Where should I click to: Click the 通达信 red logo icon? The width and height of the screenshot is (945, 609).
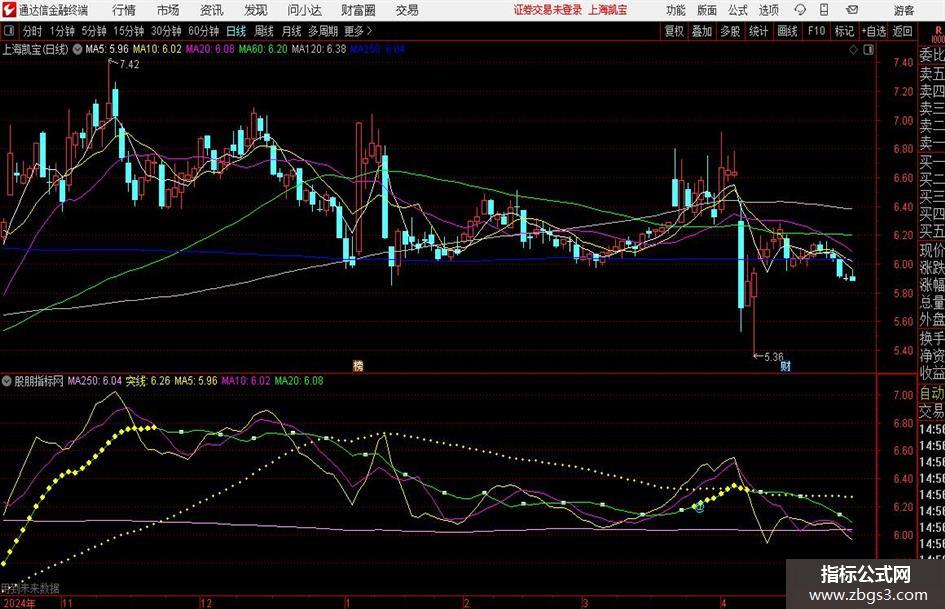(10, 10)
